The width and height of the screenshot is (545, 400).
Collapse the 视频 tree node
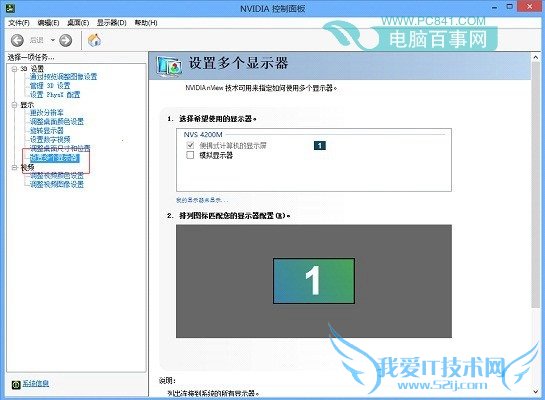point(14,168)
